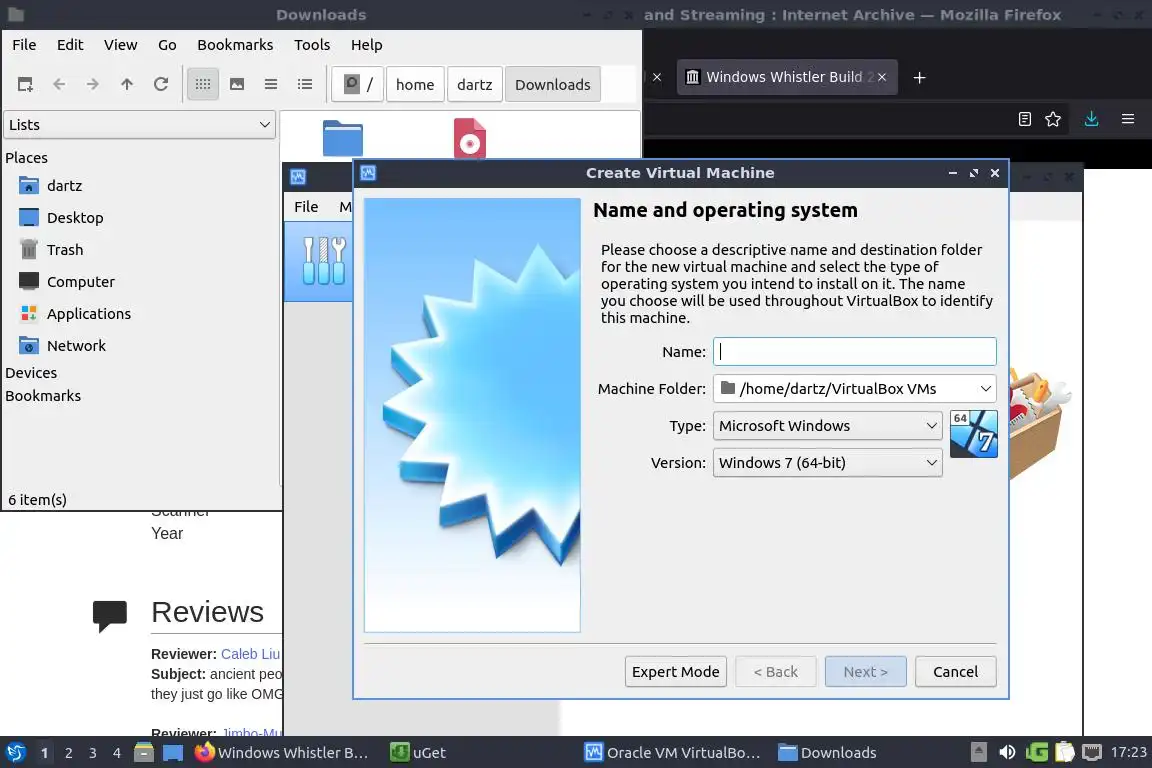
Task: Open the Help menu in file manager
Action: tap(367, 45)
